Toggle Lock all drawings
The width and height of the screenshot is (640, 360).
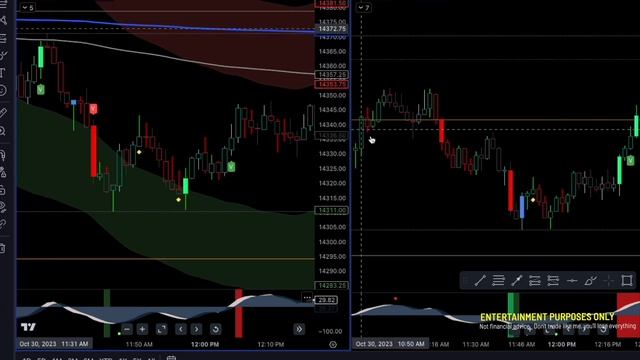[x=3, y=190]
